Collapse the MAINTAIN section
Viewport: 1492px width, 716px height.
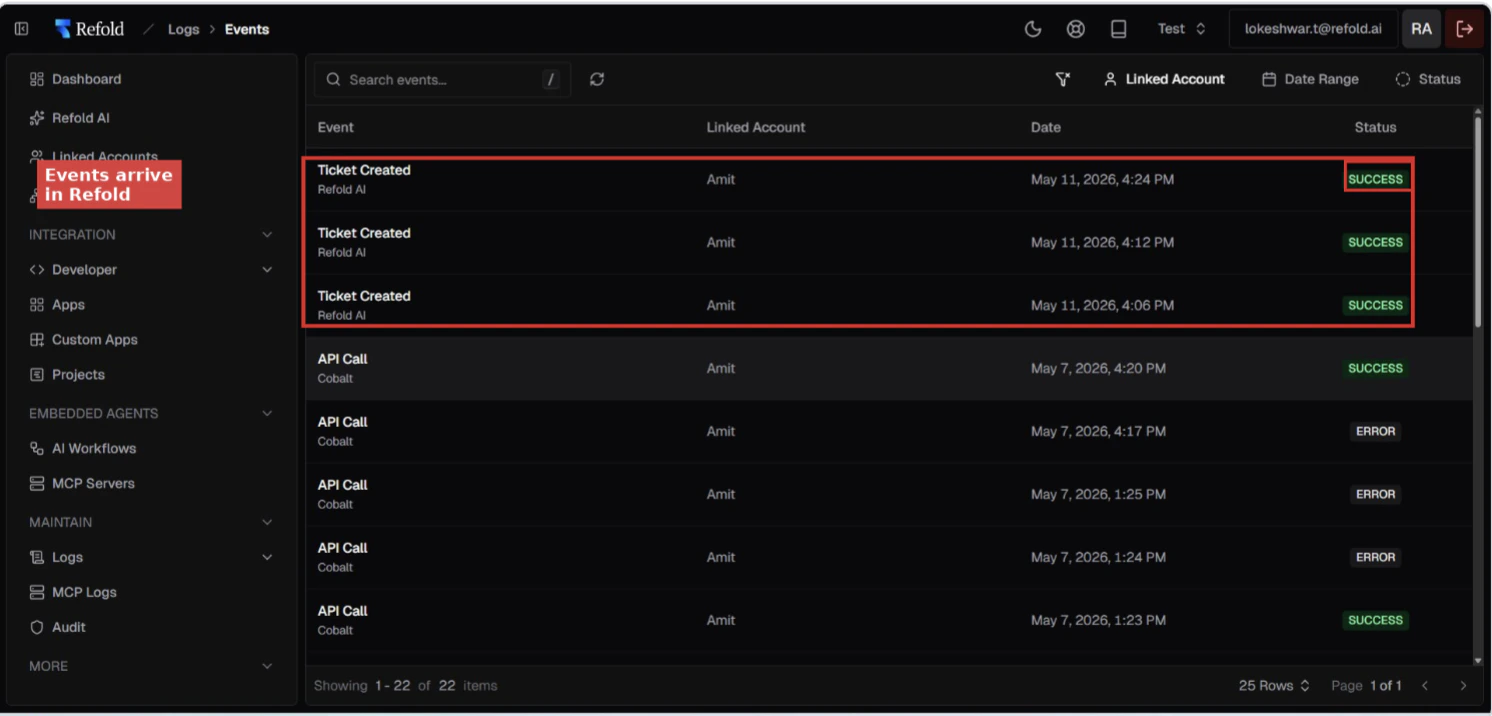coord(266,522)
